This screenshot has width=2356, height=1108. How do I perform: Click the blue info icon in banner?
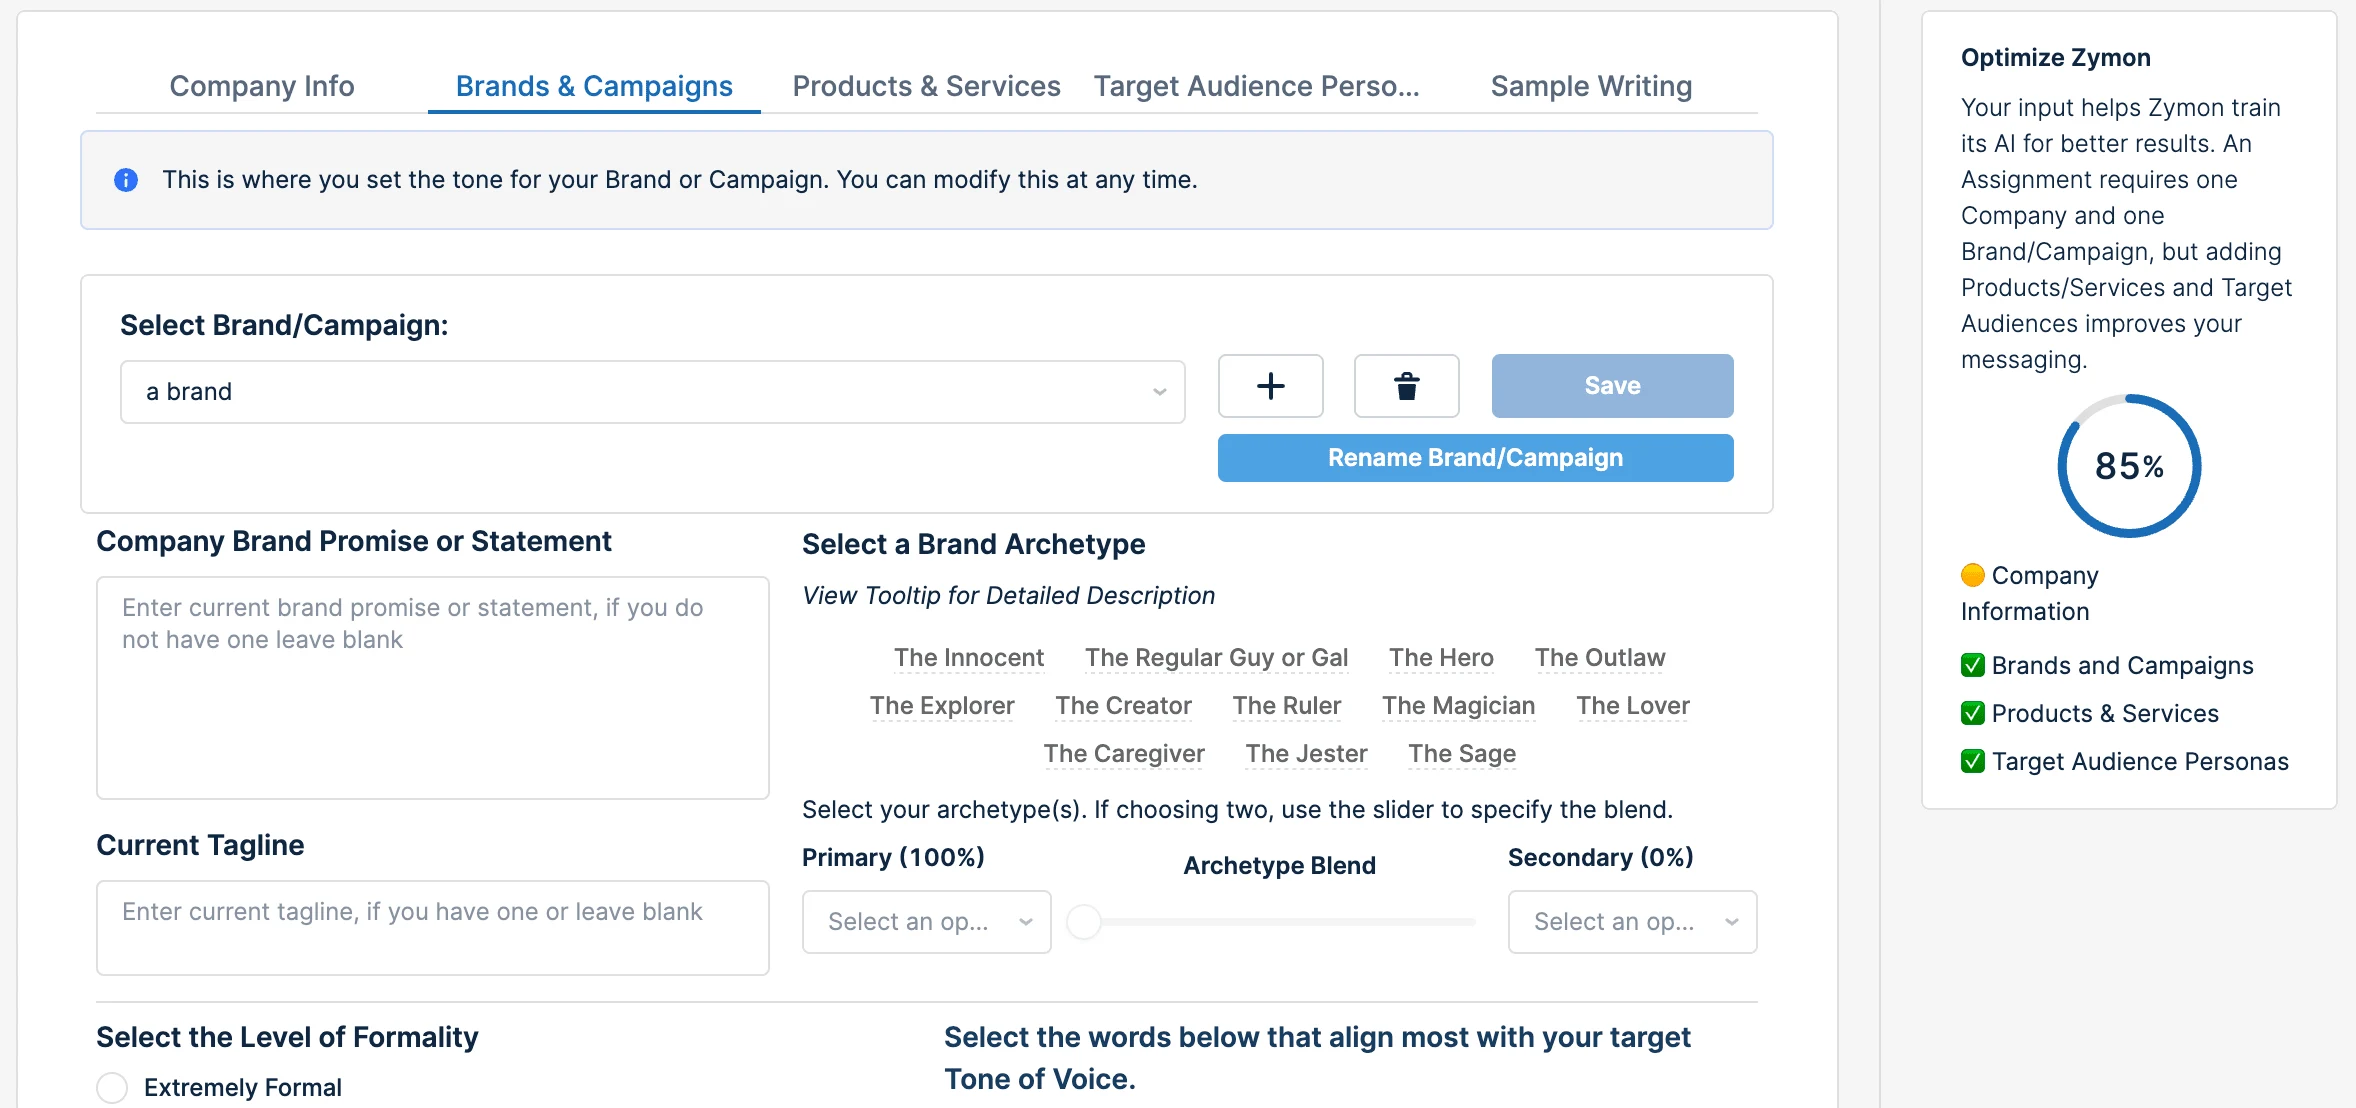click(126, 180)
